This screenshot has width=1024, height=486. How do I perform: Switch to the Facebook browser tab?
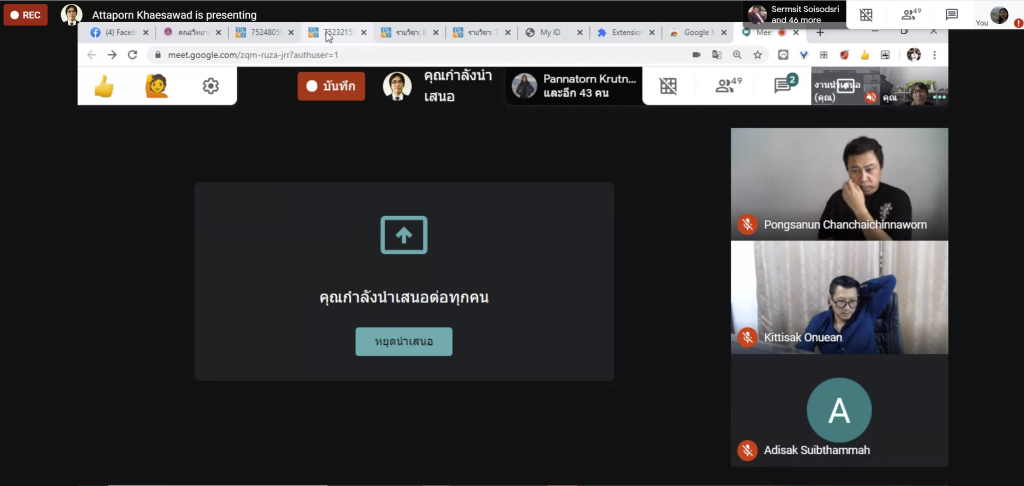coord(113,32)
